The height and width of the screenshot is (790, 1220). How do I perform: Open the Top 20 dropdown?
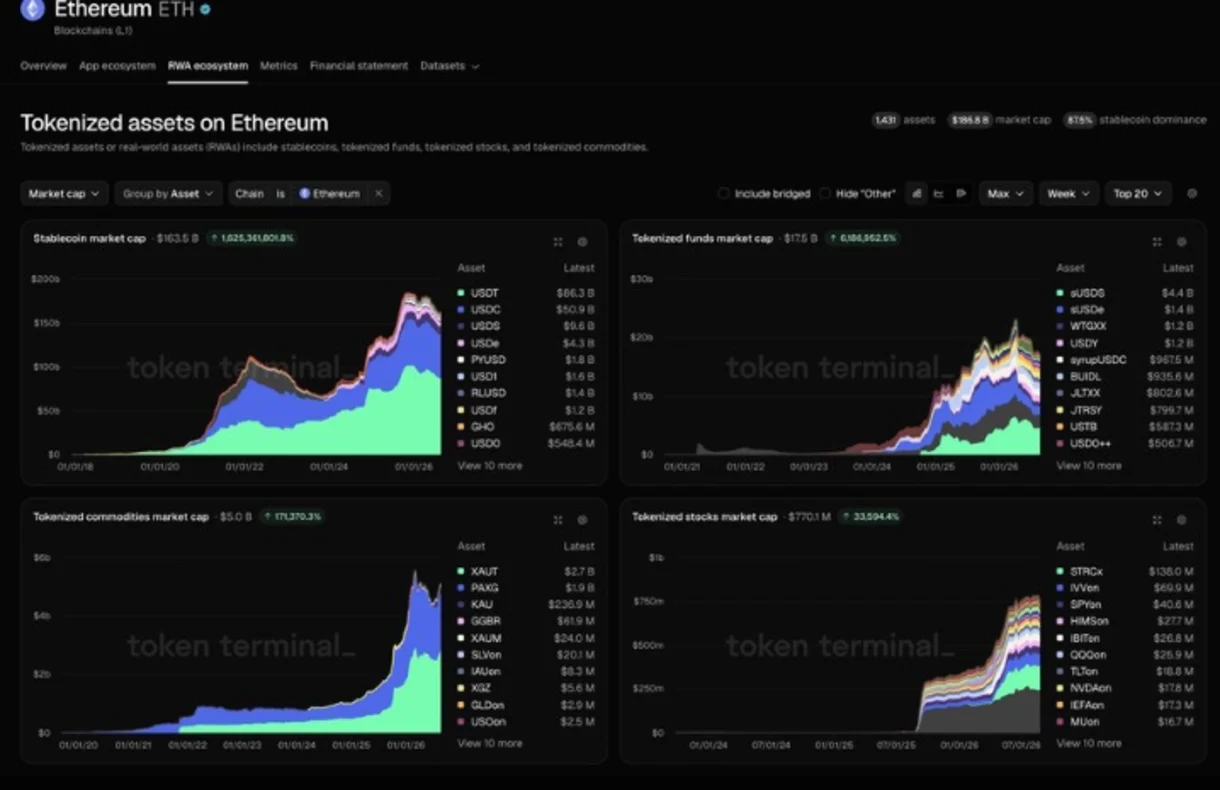pyautogui.click(x=1138, y=194)
